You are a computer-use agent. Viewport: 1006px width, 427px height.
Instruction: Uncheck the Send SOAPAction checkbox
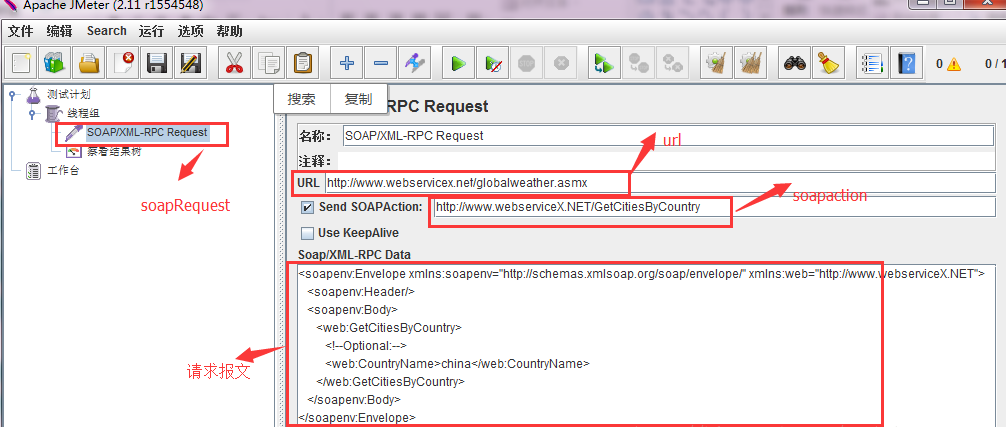click(x=308, y=207)
